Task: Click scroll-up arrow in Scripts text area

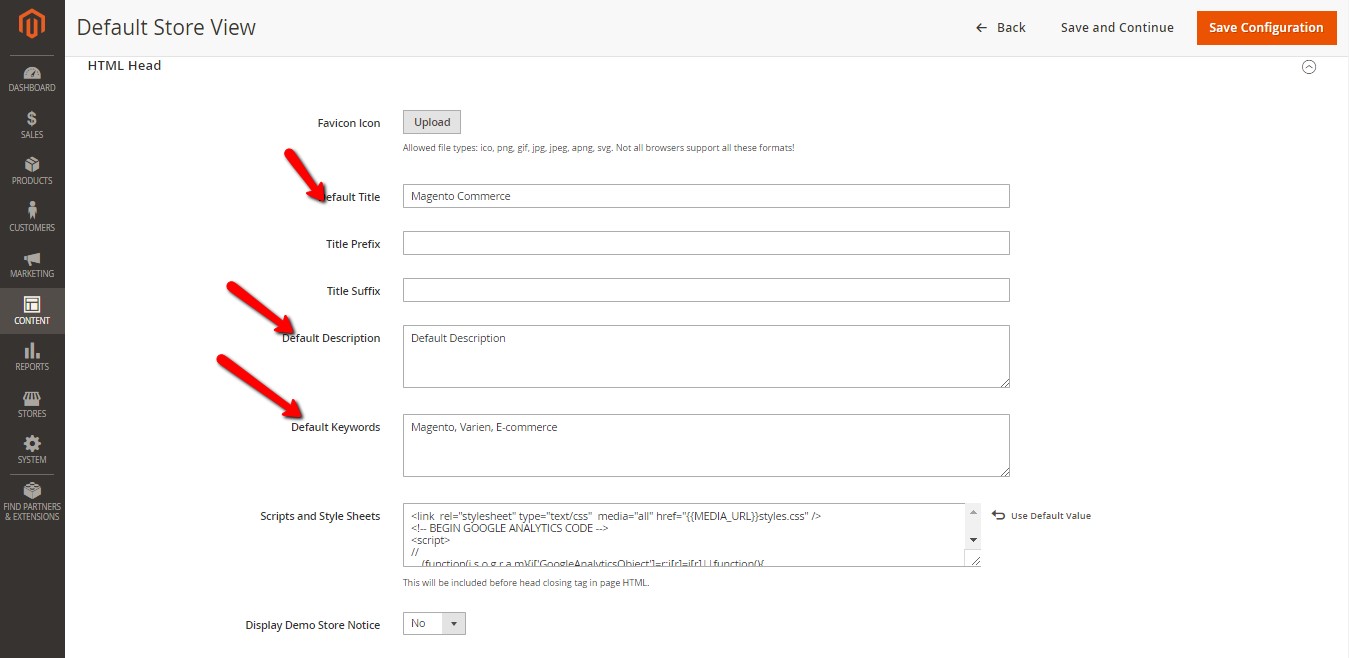Action: (x=973, y=513)
